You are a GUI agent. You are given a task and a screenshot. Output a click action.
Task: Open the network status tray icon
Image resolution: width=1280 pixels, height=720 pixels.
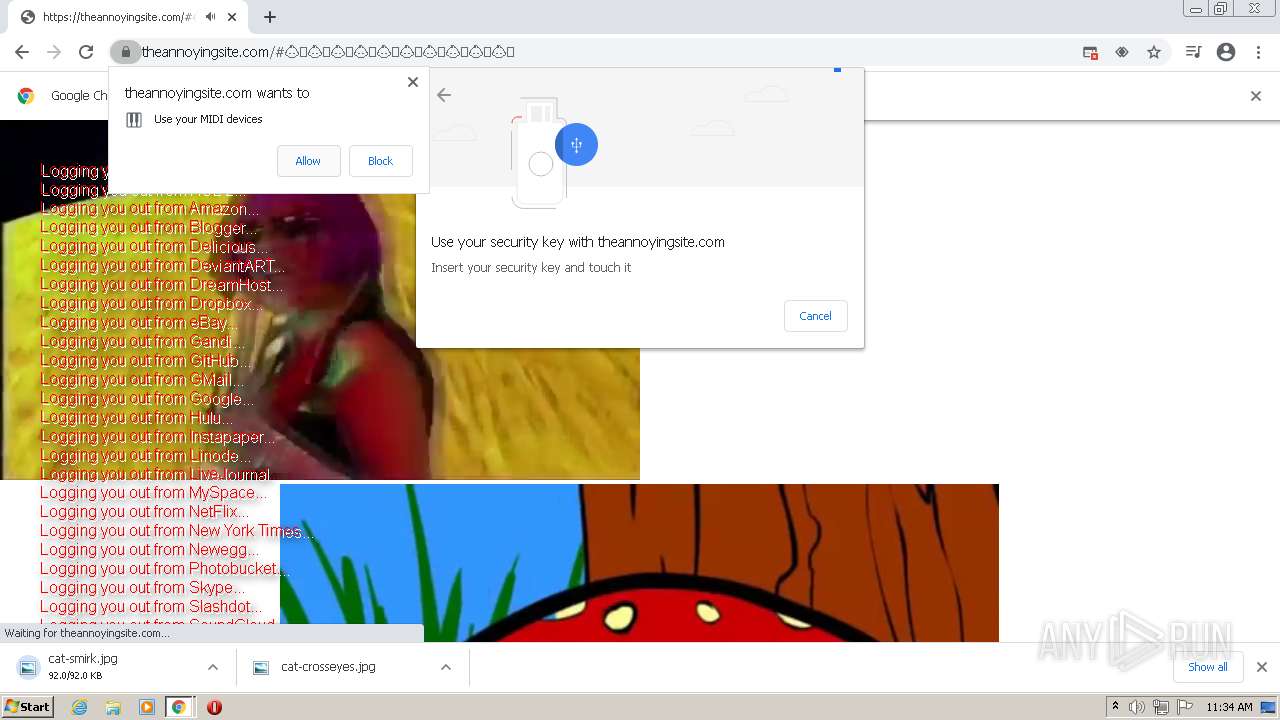(1161, 707)
